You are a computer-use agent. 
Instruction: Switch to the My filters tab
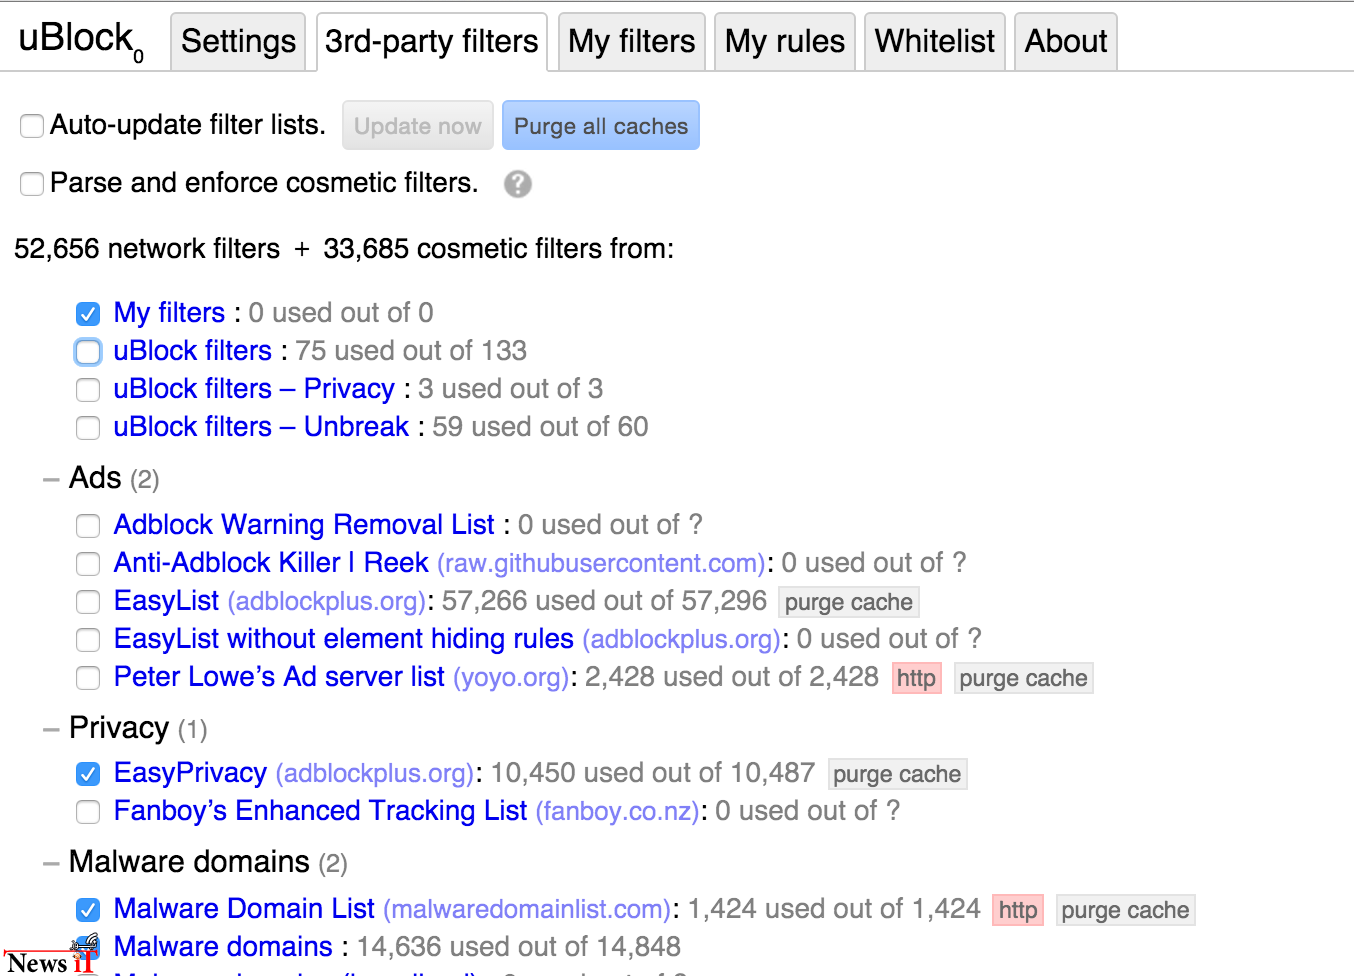632,42
